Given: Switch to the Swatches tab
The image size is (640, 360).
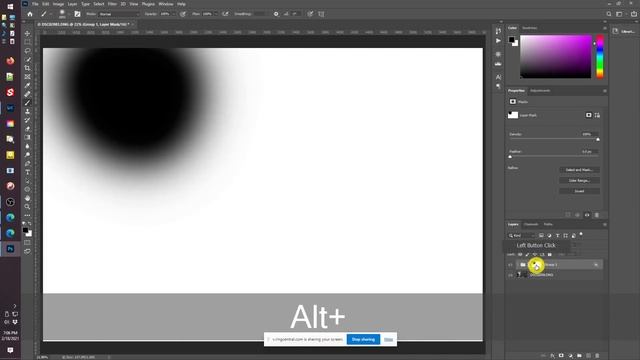Looking at the screenshot, I should point(529,28).
